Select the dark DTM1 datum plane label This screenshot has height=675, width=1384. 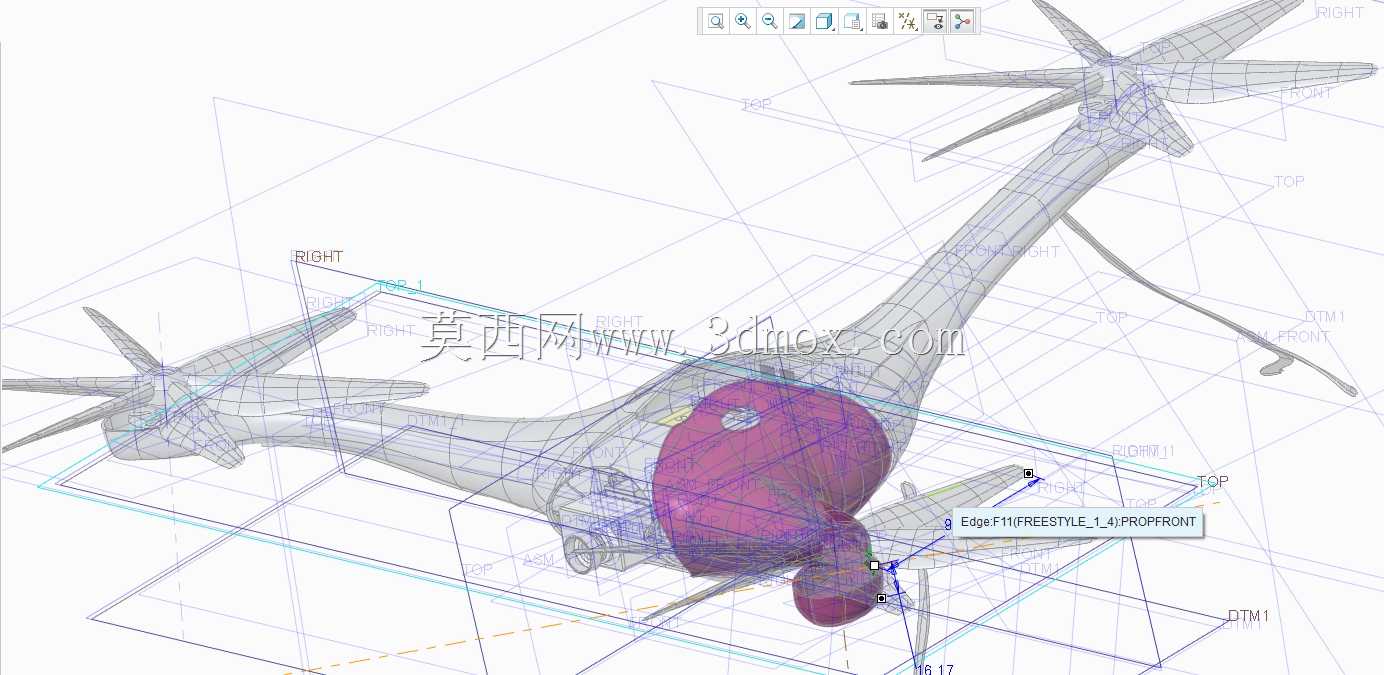(x=1248, y=616)
